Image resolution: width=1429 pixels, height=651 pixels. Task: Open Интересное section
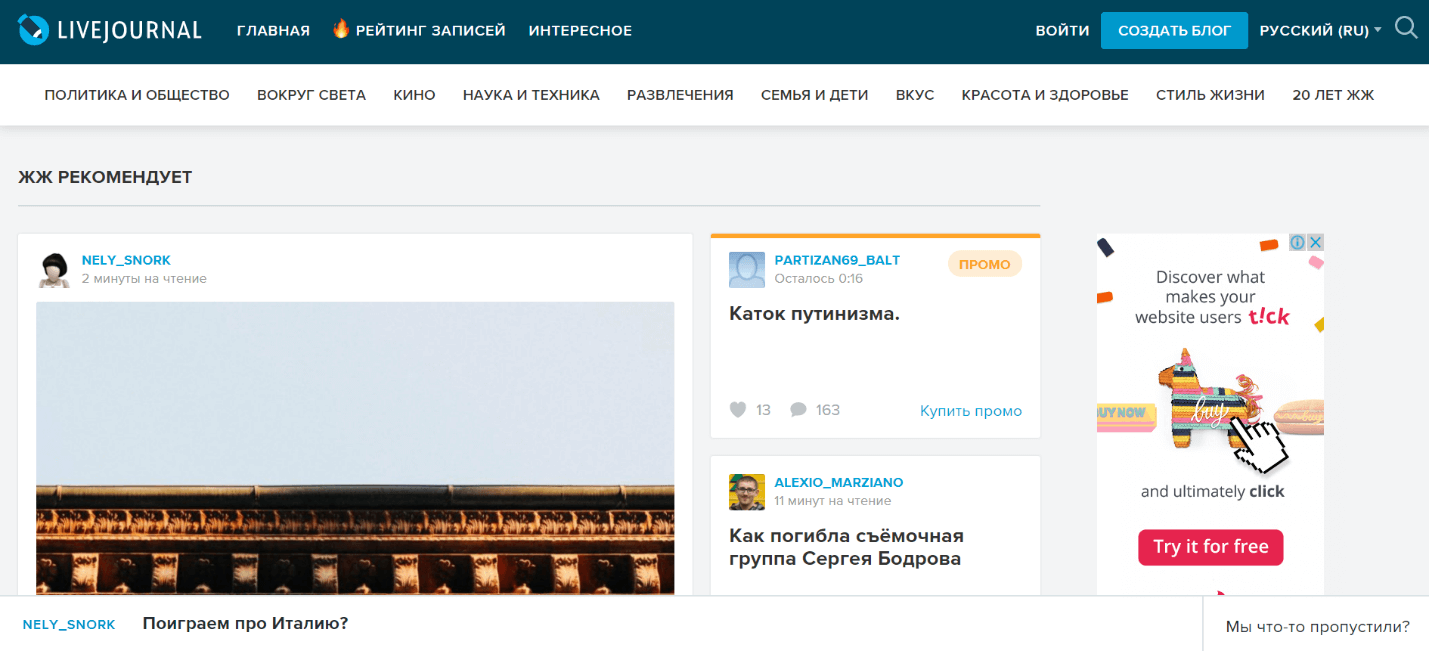(580, 31)
